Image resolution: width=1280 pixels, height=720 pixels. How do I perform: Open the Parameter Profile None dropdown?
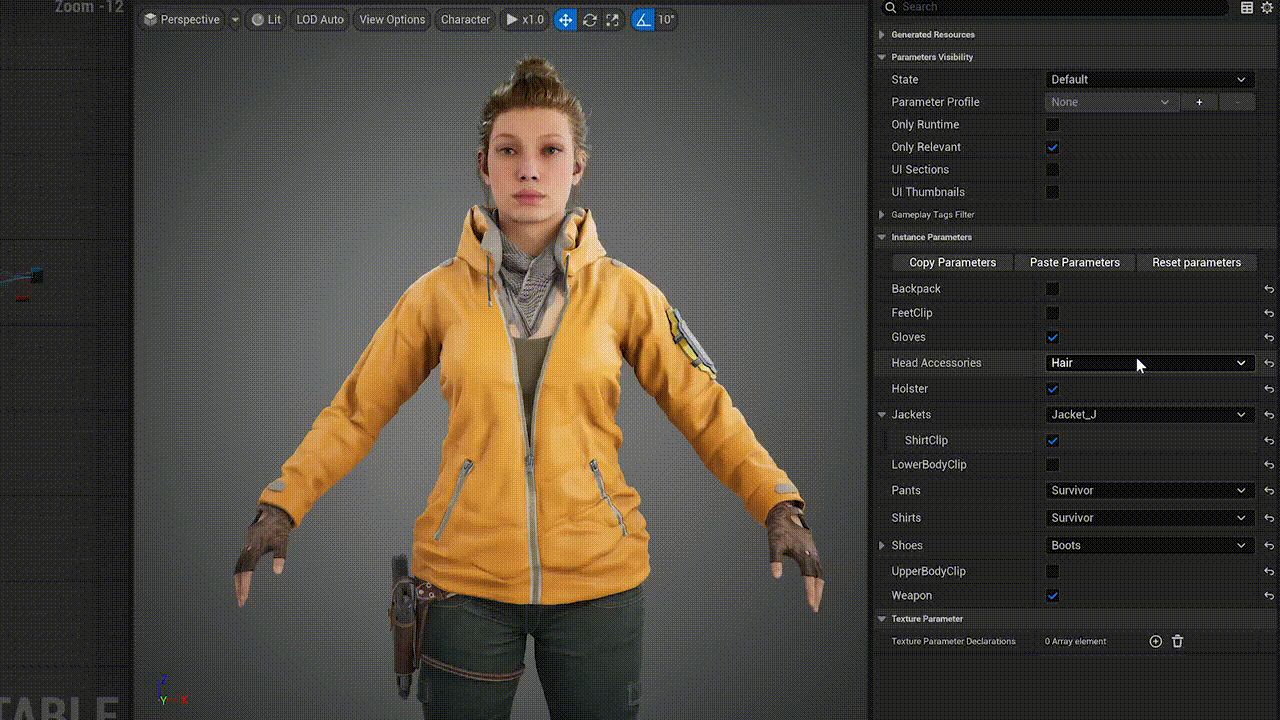pos(1111,102)
